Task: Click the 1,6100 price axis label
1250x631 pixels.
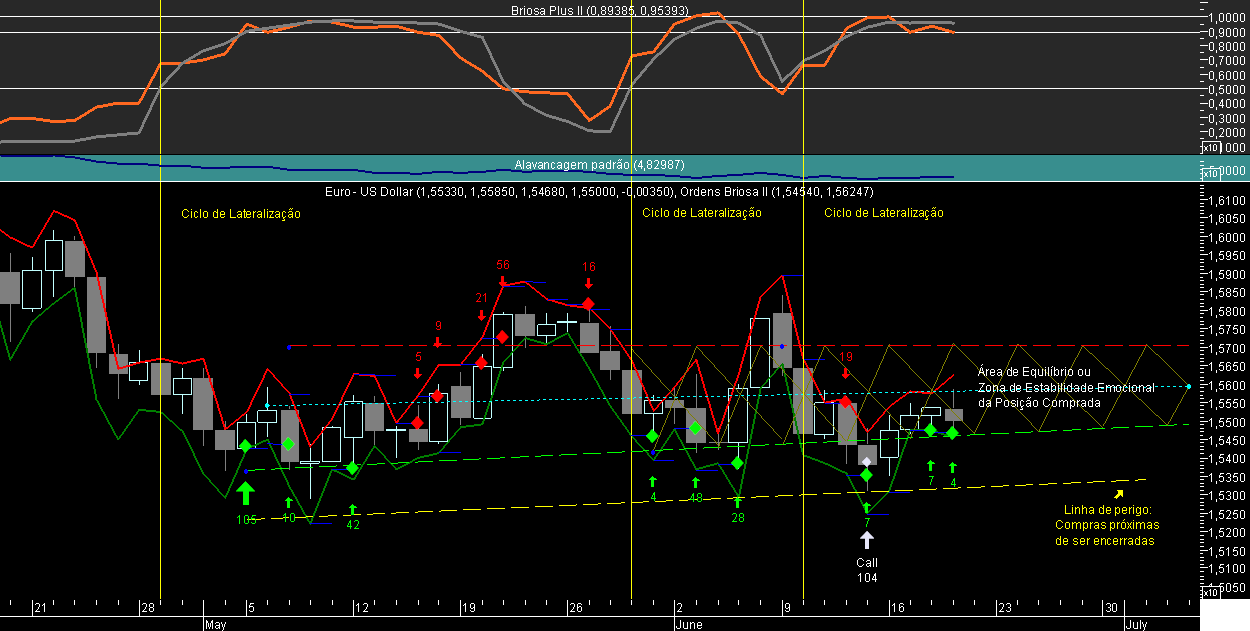Action: 1225,201
